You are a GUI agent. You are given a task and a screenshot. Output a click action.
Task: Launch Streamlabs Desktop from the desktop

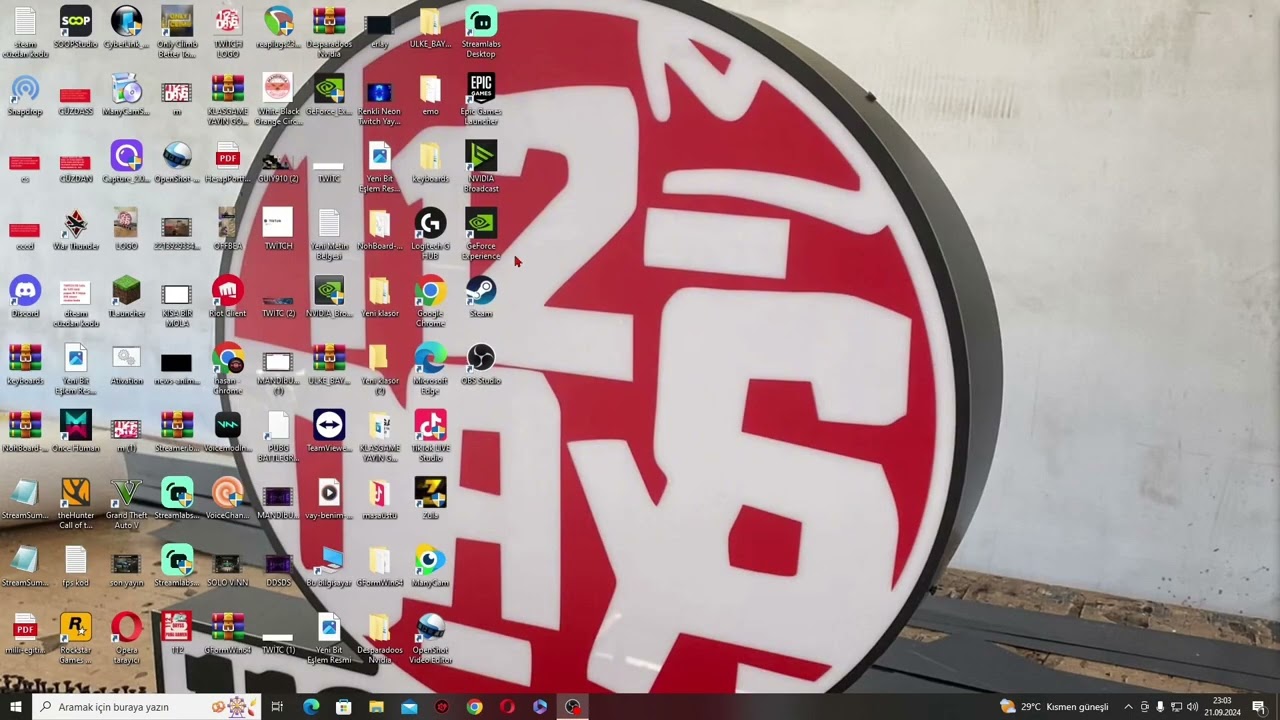tap(481, 32)
